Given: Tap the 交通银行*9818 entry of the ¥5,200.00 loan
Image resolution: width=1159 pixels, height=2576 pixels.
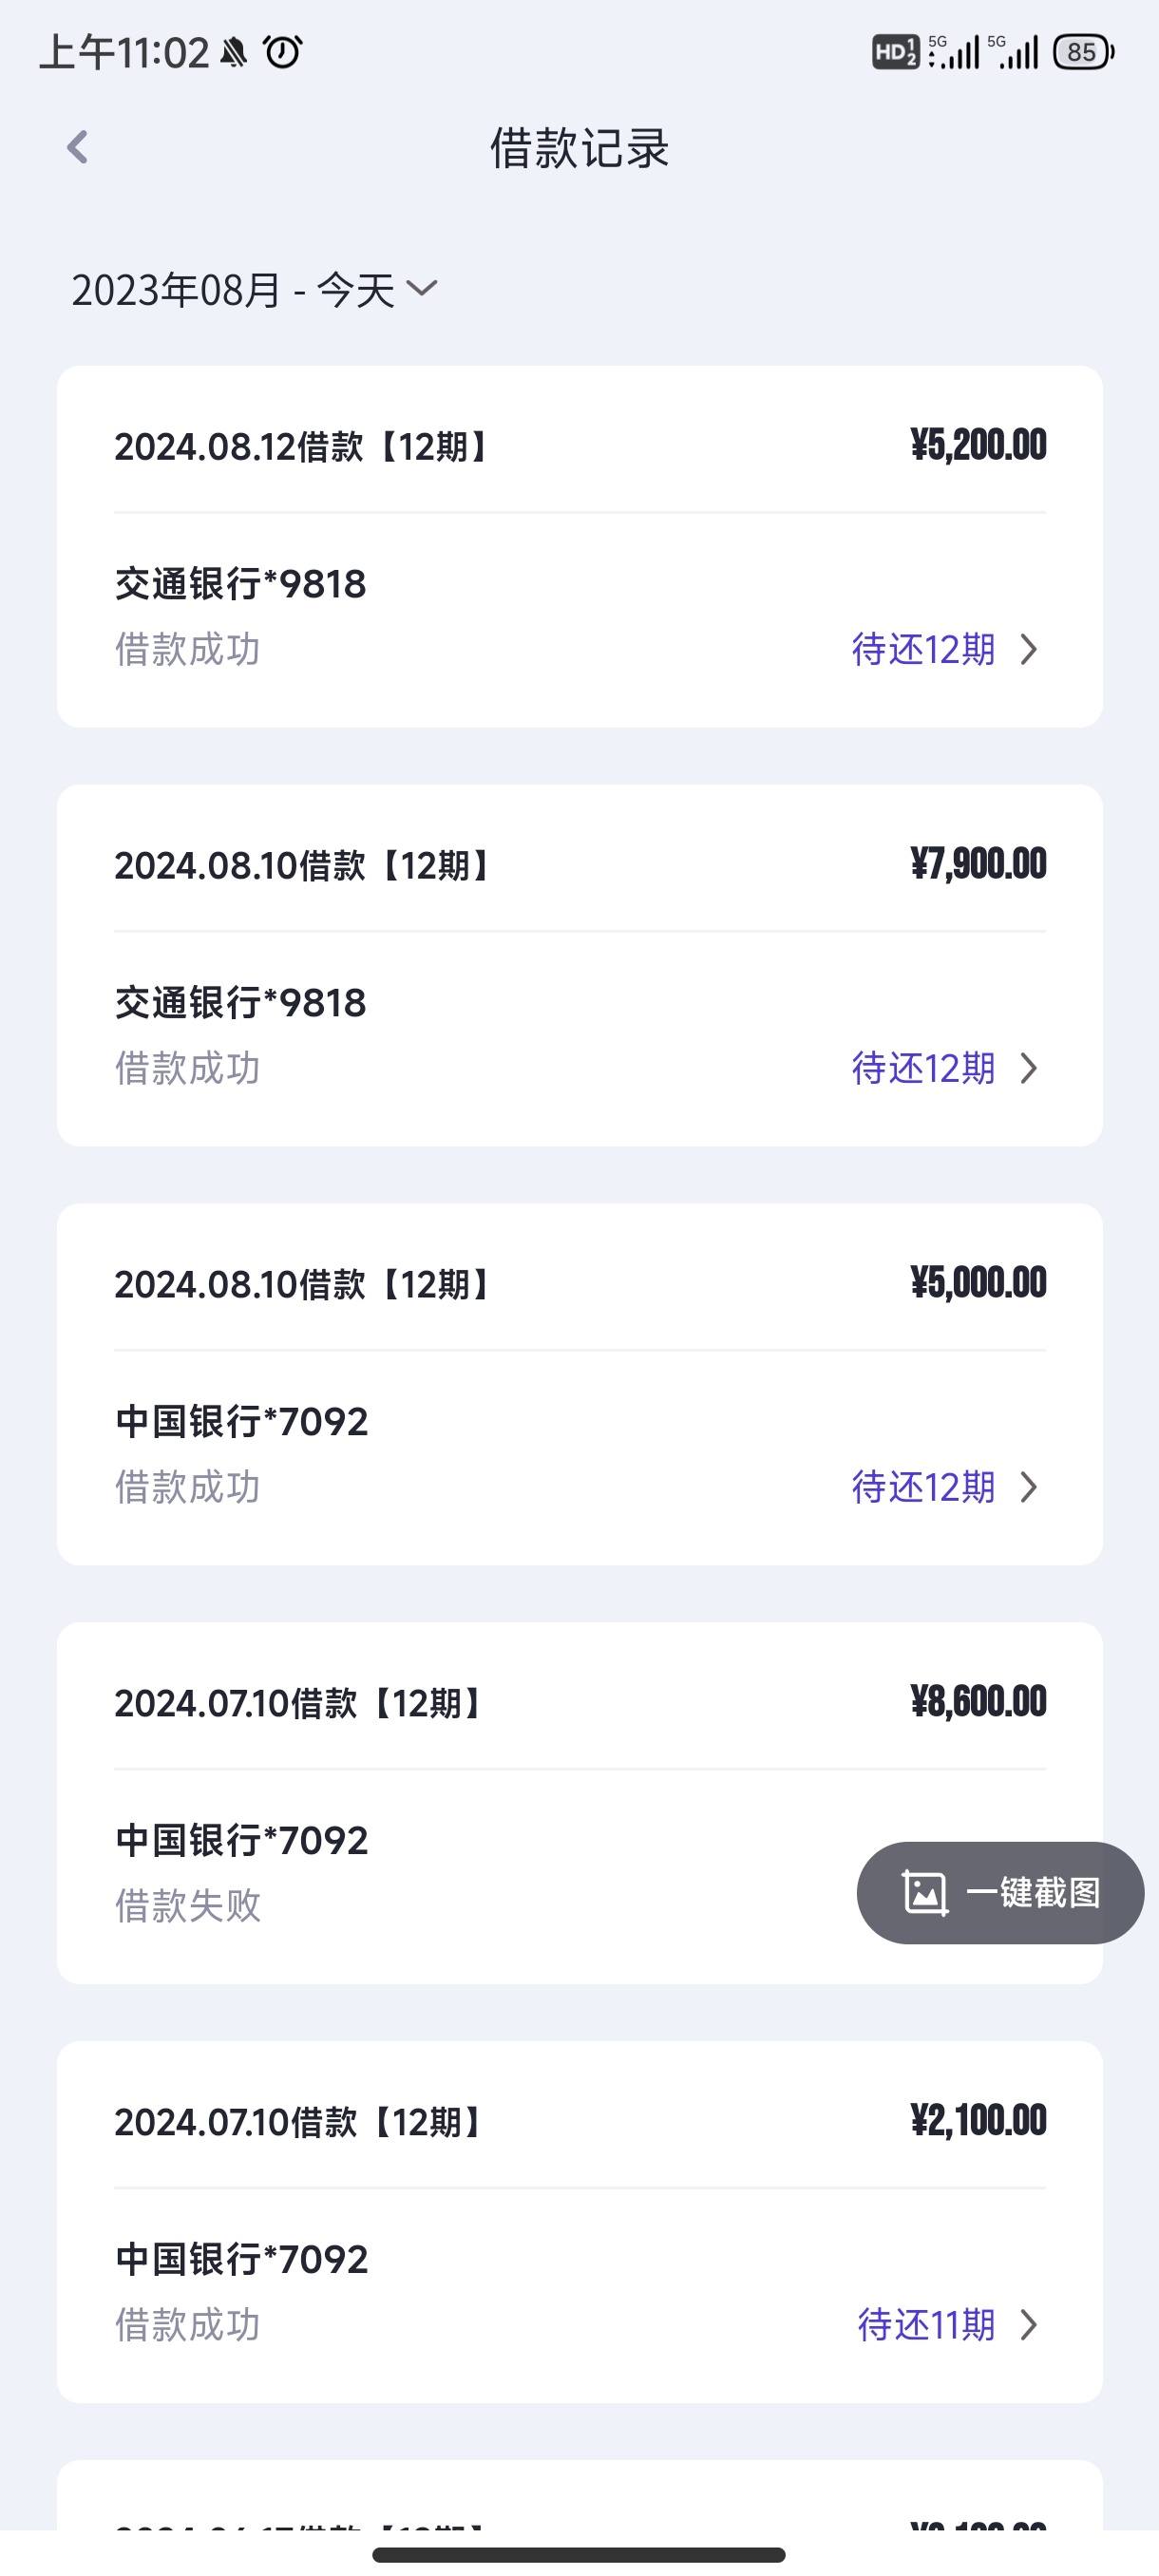Looking at the screenshot, I should click(240, 584).
